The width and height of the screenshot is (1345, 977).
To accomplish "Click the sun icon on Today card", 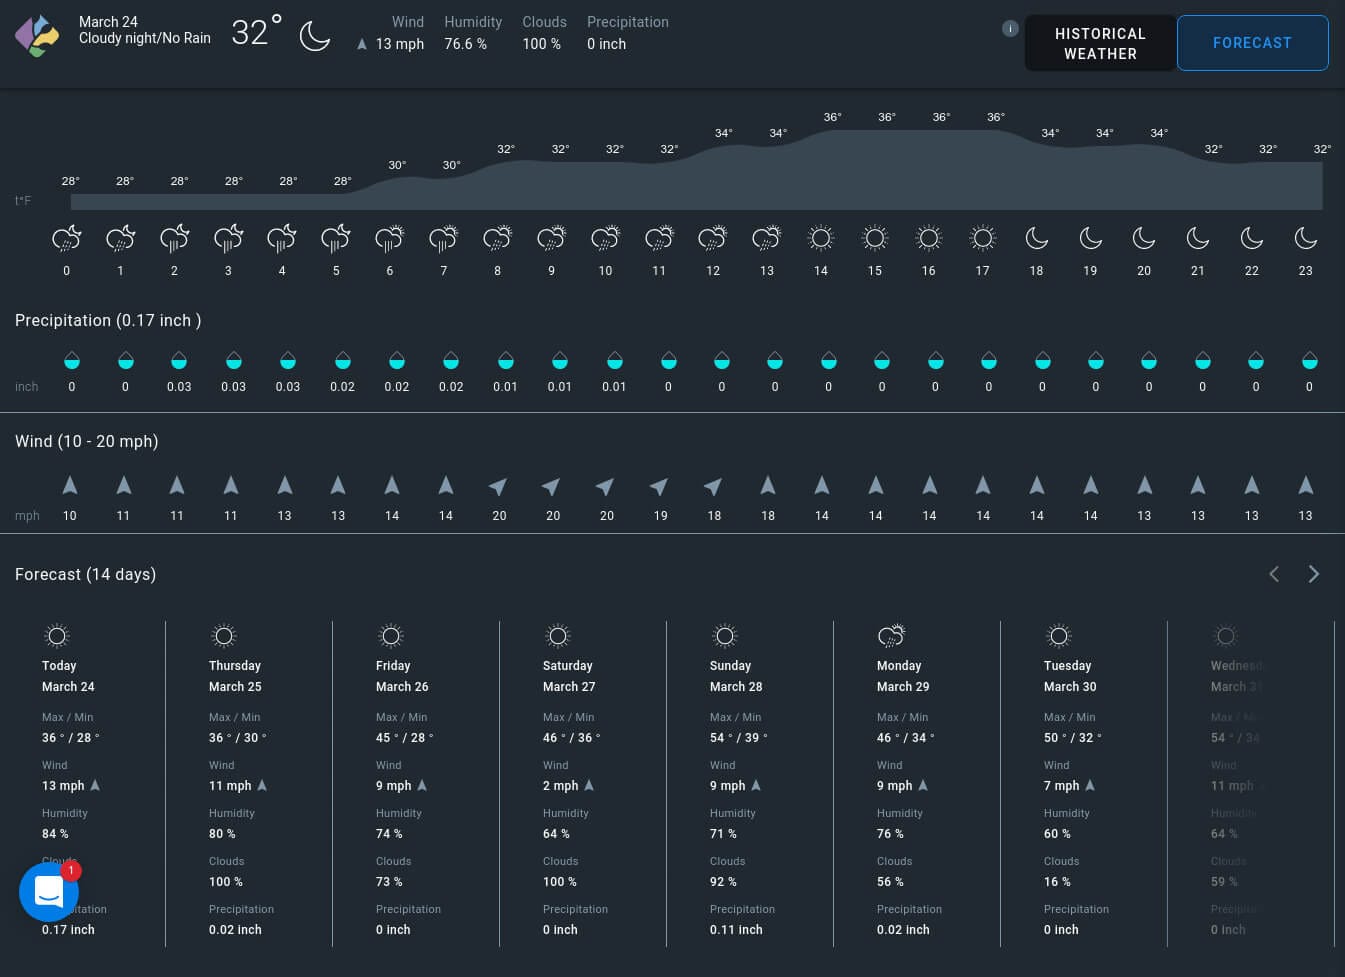I will (57, 636).
